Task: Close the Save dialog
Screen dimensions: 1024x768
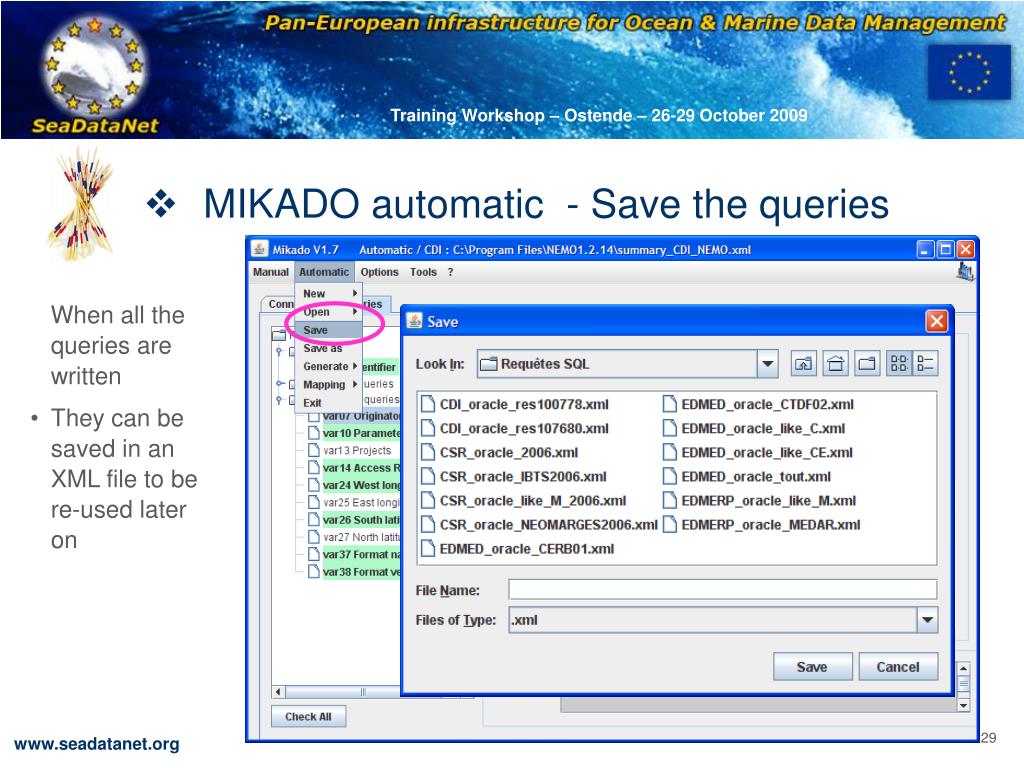Action: tap(936, 321)
